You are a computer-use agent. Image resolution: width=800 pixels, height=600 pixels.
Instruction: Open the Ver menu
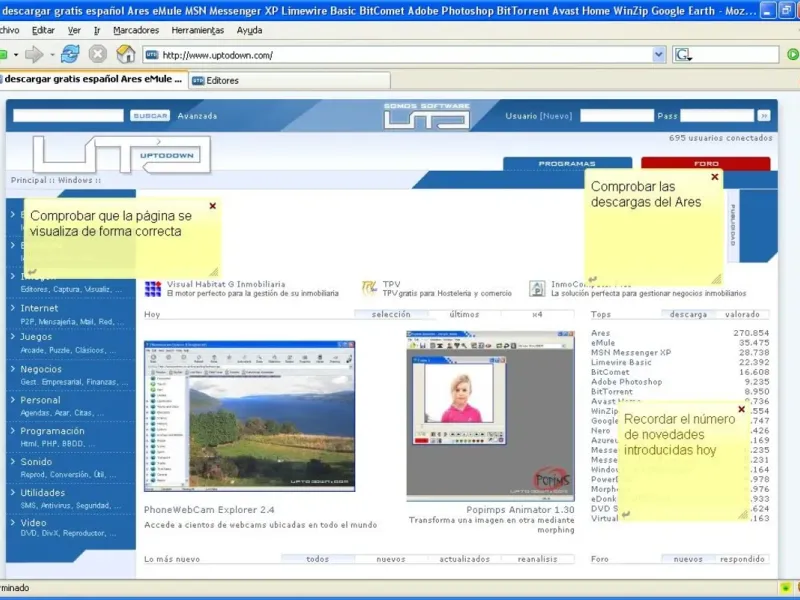[x=74, y=31]
